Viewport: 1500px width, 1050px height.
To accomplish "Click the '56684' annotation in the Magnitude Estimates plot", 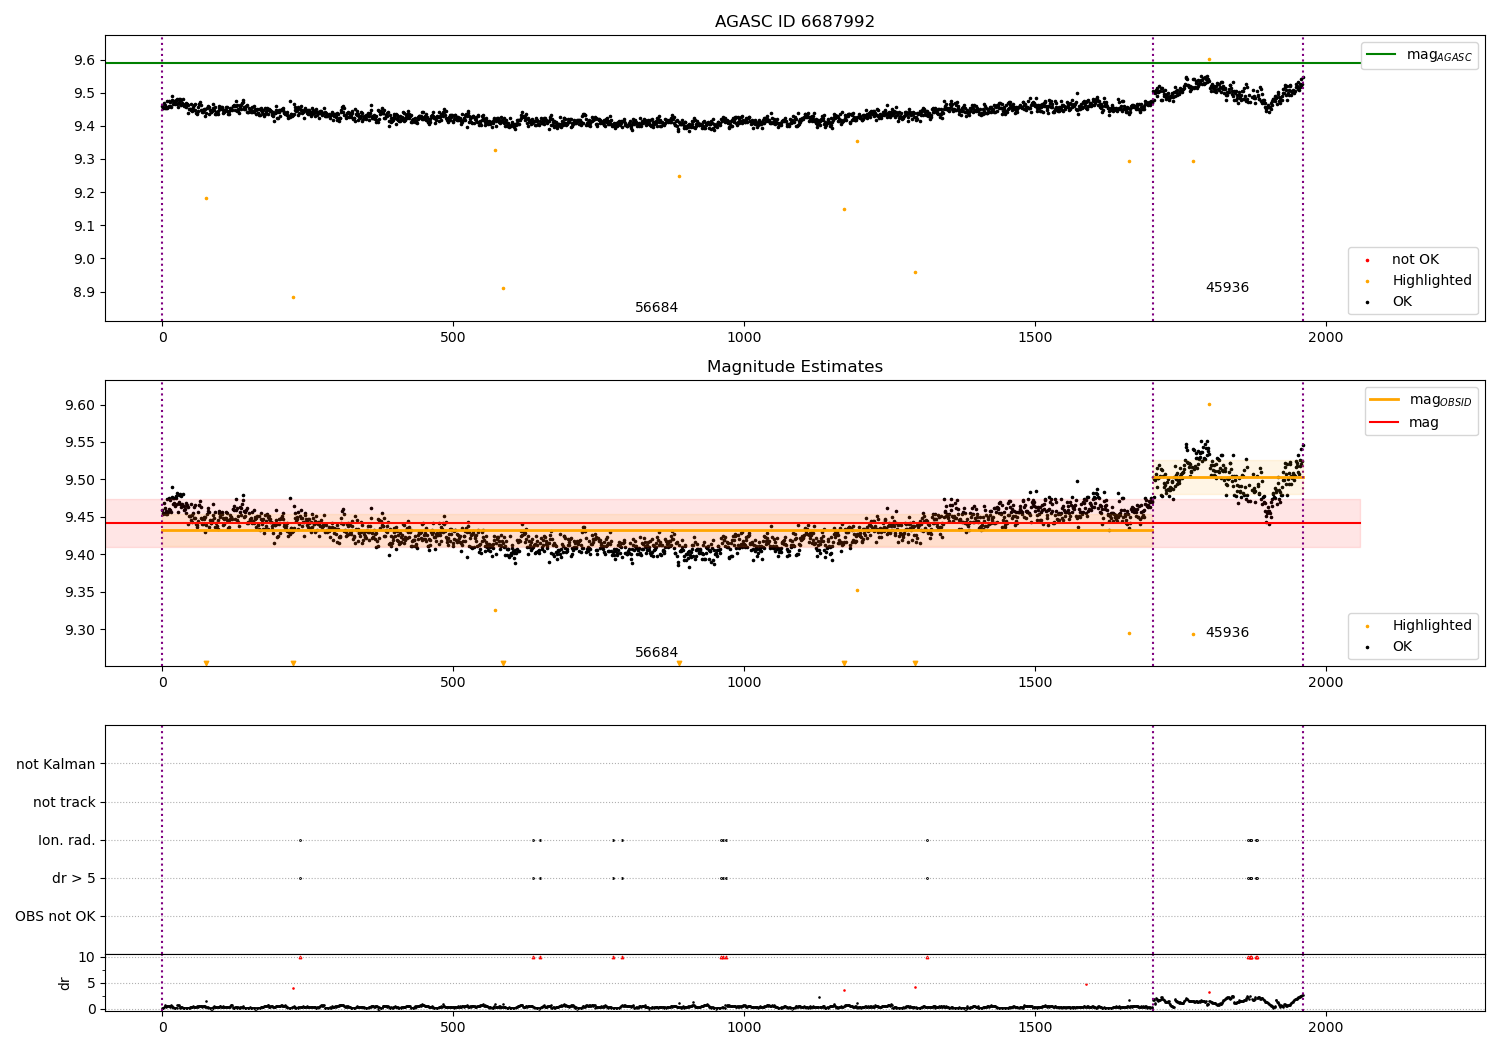I will [x=656, y=653].
